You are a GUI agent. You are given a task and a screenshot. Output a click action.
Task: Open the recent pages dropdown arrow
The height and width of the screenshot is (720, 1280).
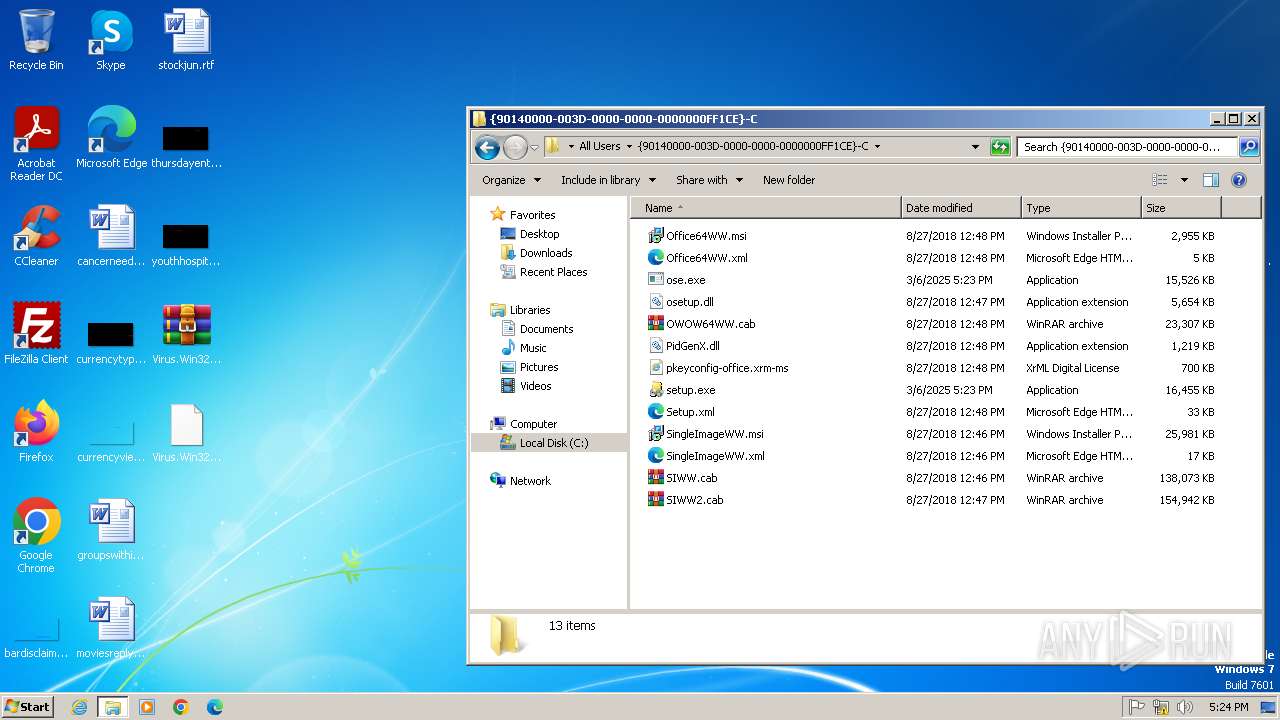point(534,148)
